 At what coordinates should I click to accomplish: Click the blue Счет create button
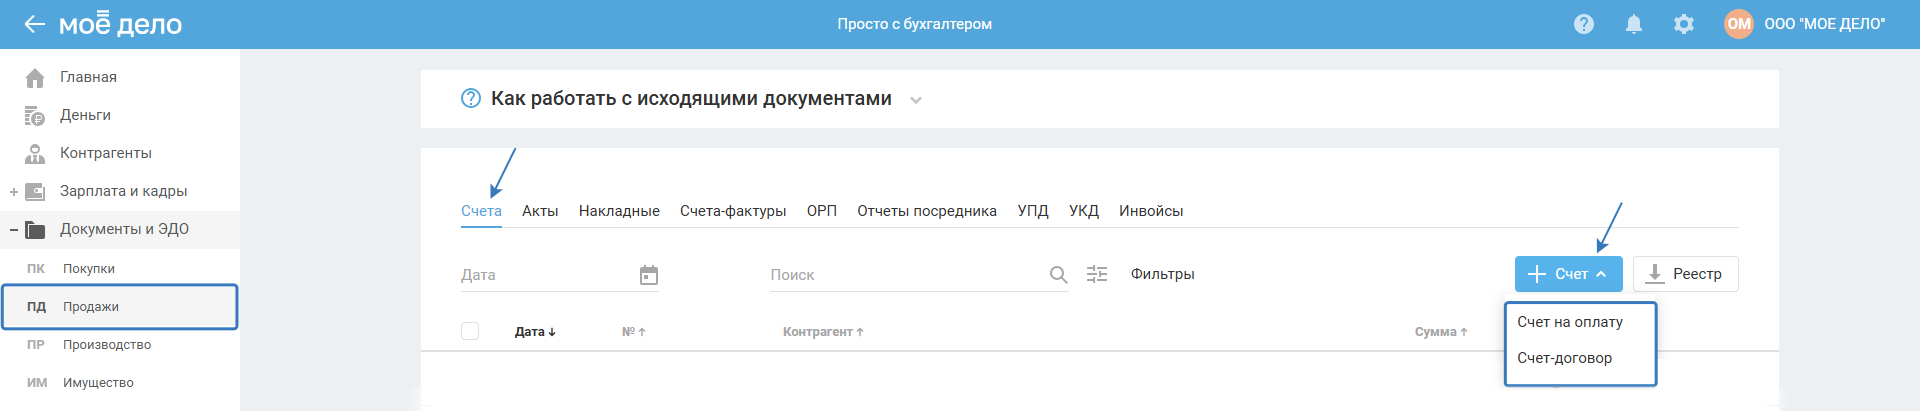click(1568, 274)
